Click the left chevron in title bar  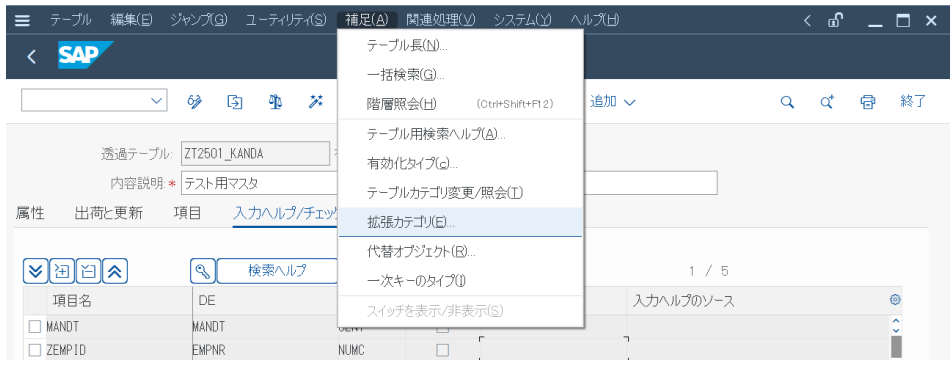[807, 20]
